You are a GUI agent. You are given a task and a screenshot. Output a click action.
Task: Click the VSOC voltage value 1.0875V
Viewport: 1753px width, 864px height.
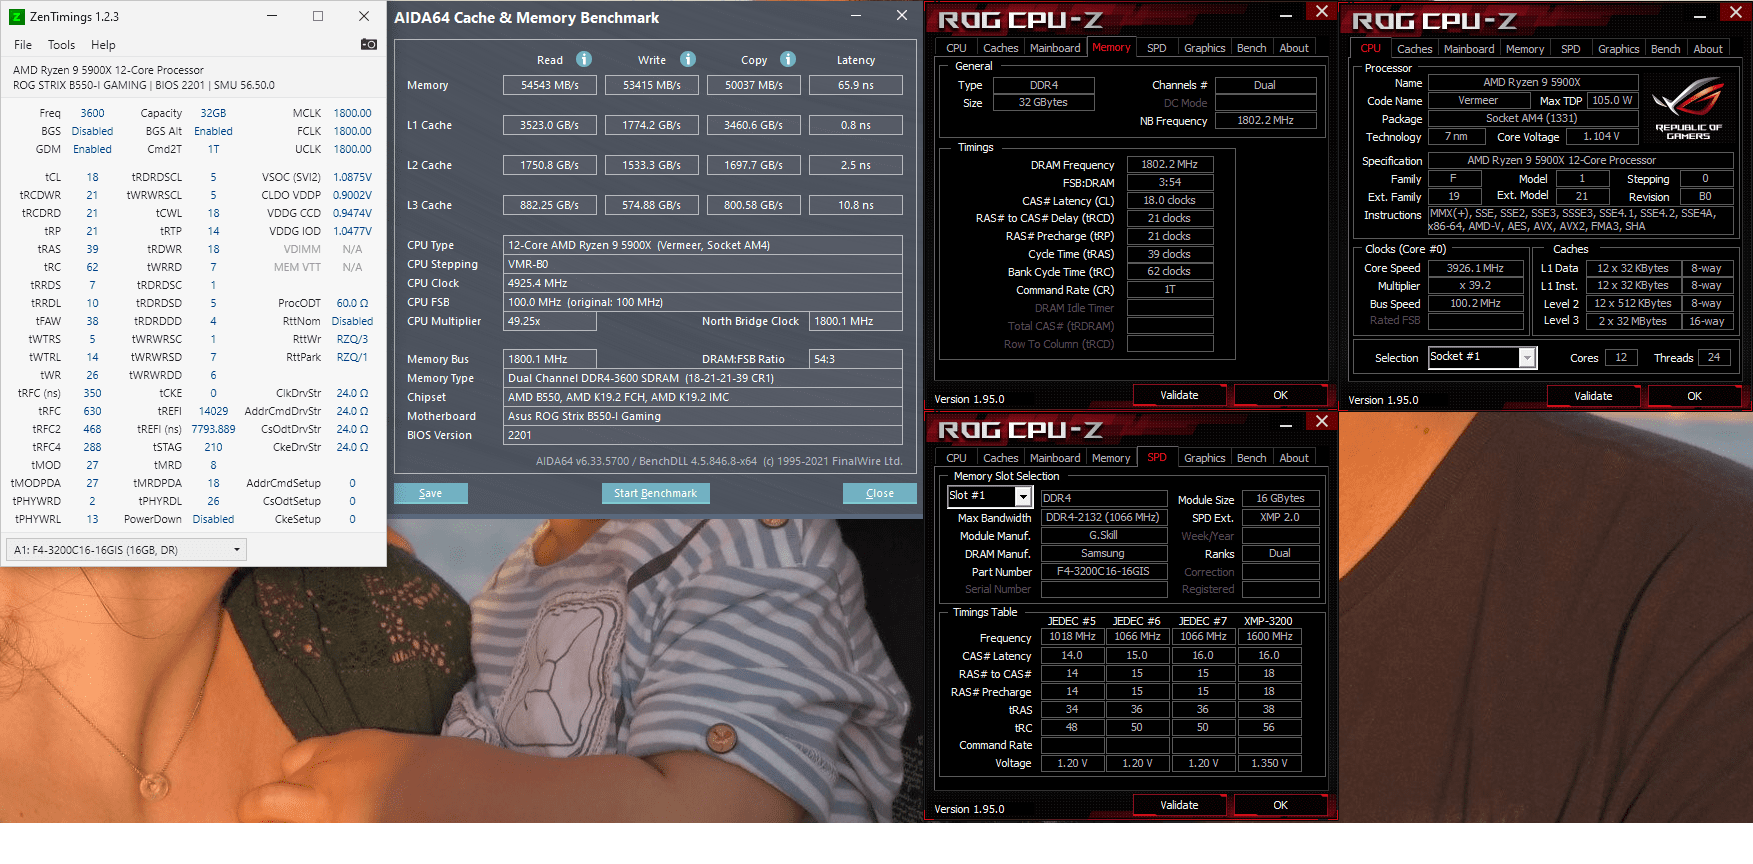click(352, 177)
